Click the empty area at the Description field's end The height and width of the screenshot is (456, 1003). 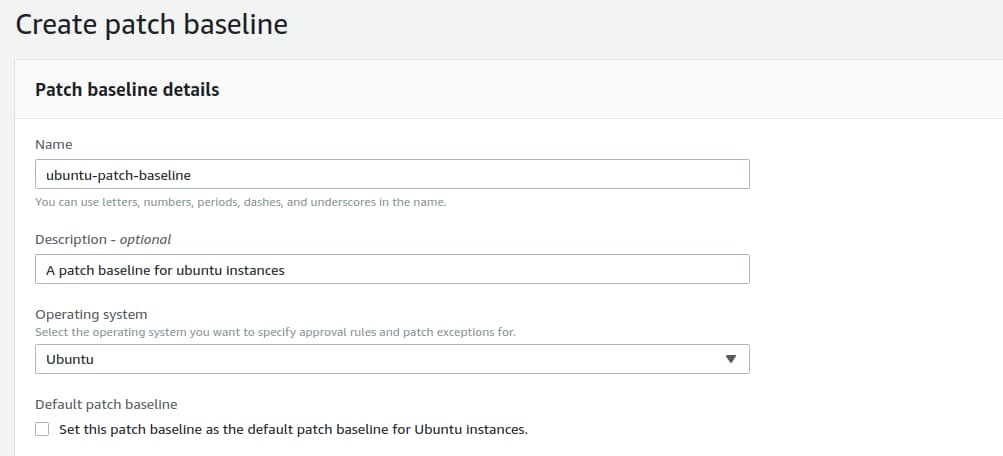(600, 270)
